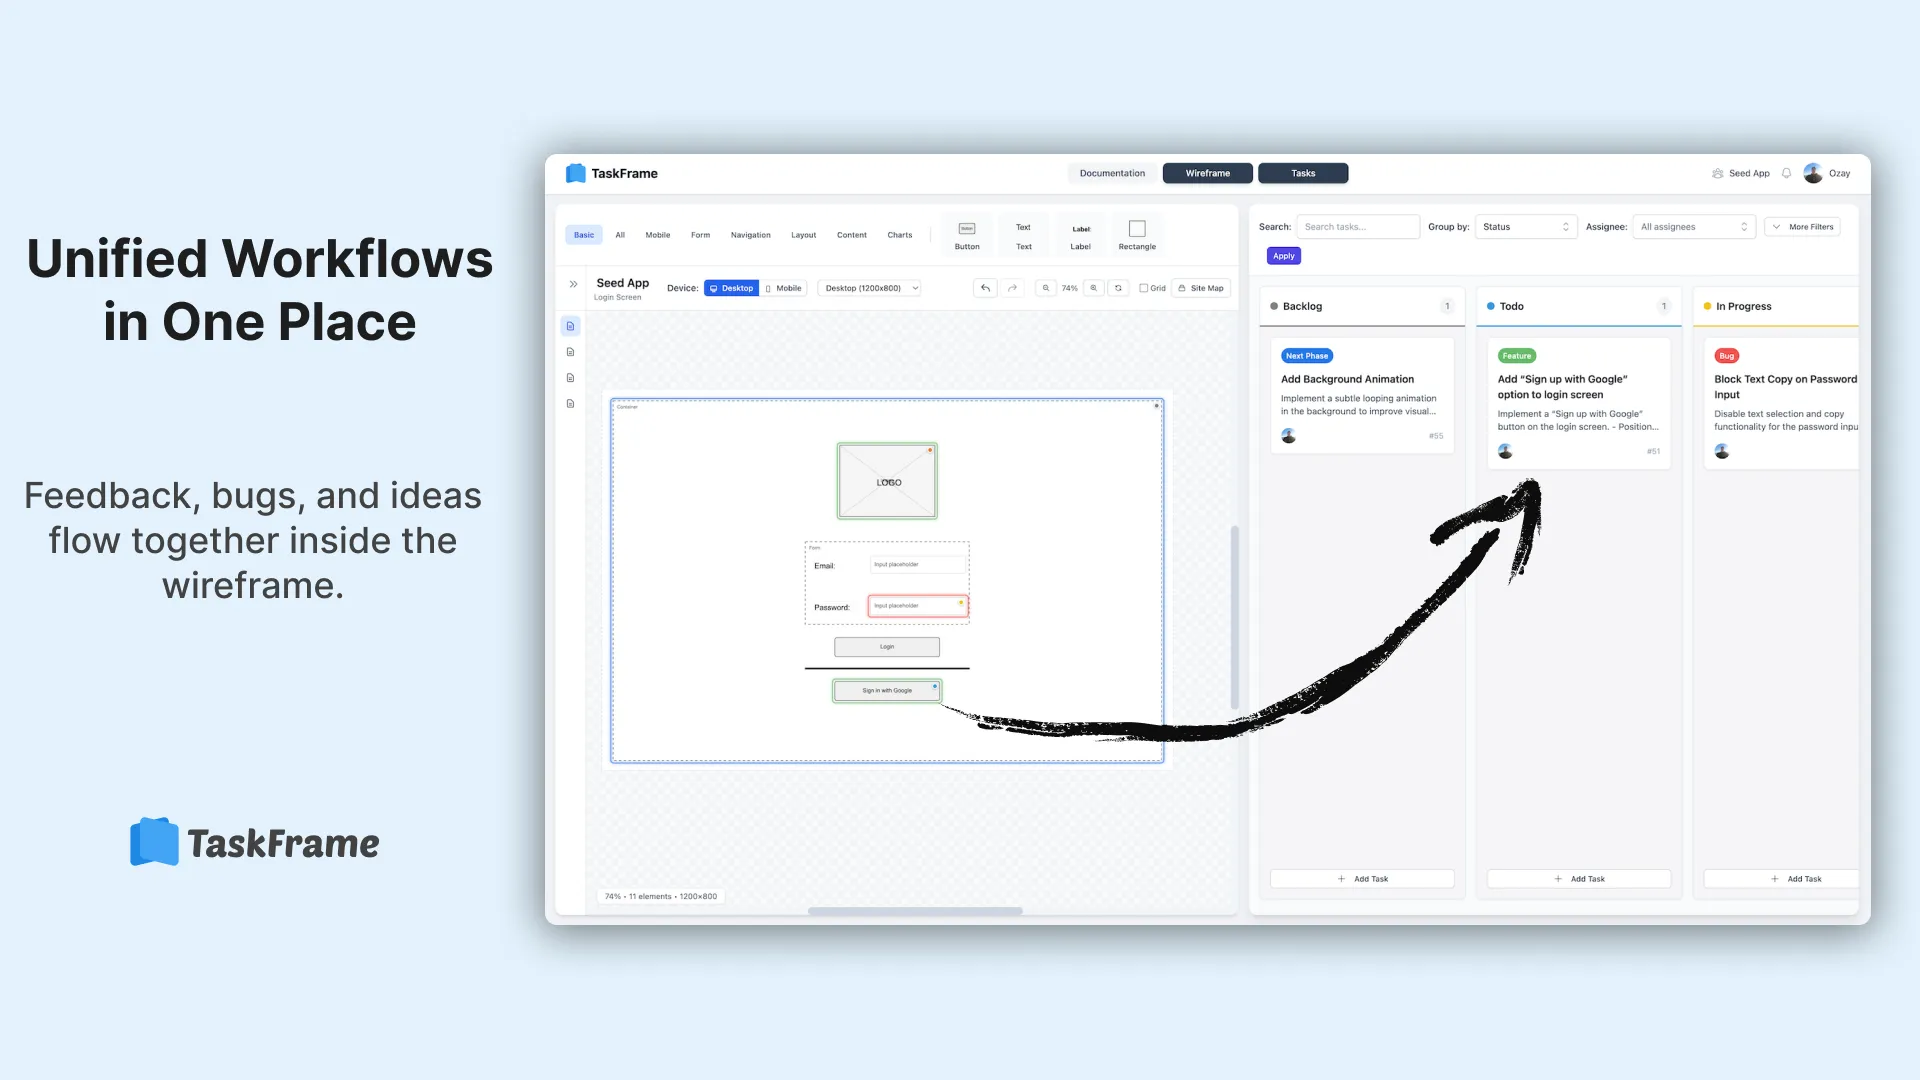
Task: Click the Zoom in magnifier icon
Action: click(1095, 287)
